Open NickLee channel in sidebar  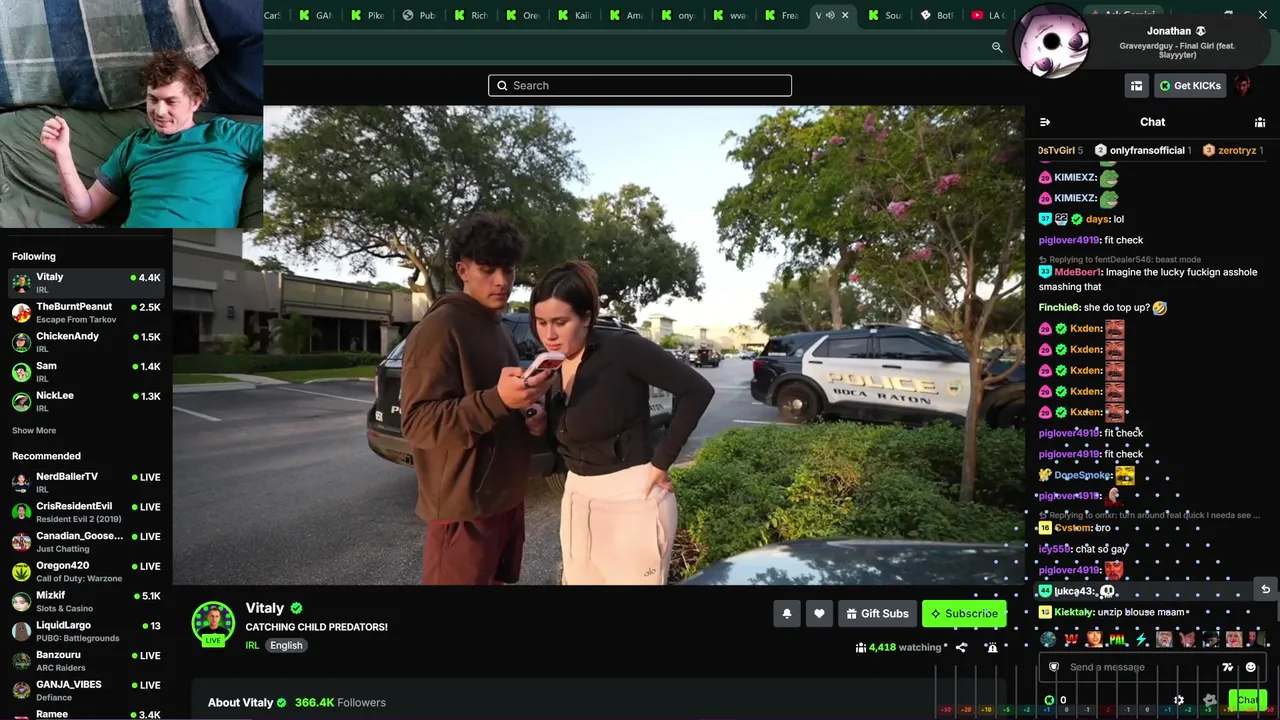86,401
